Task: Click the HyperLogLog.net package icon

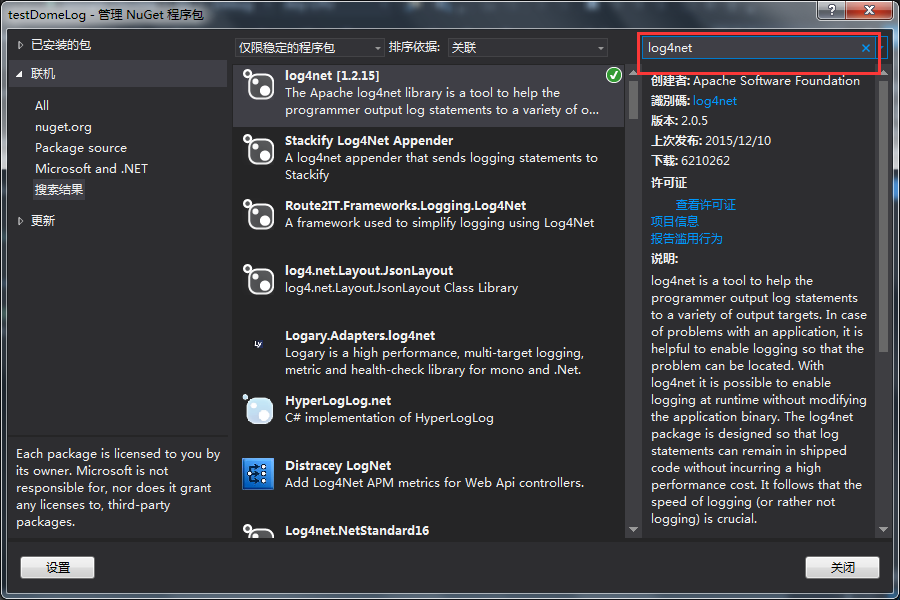Action: (x=259, y=409)
